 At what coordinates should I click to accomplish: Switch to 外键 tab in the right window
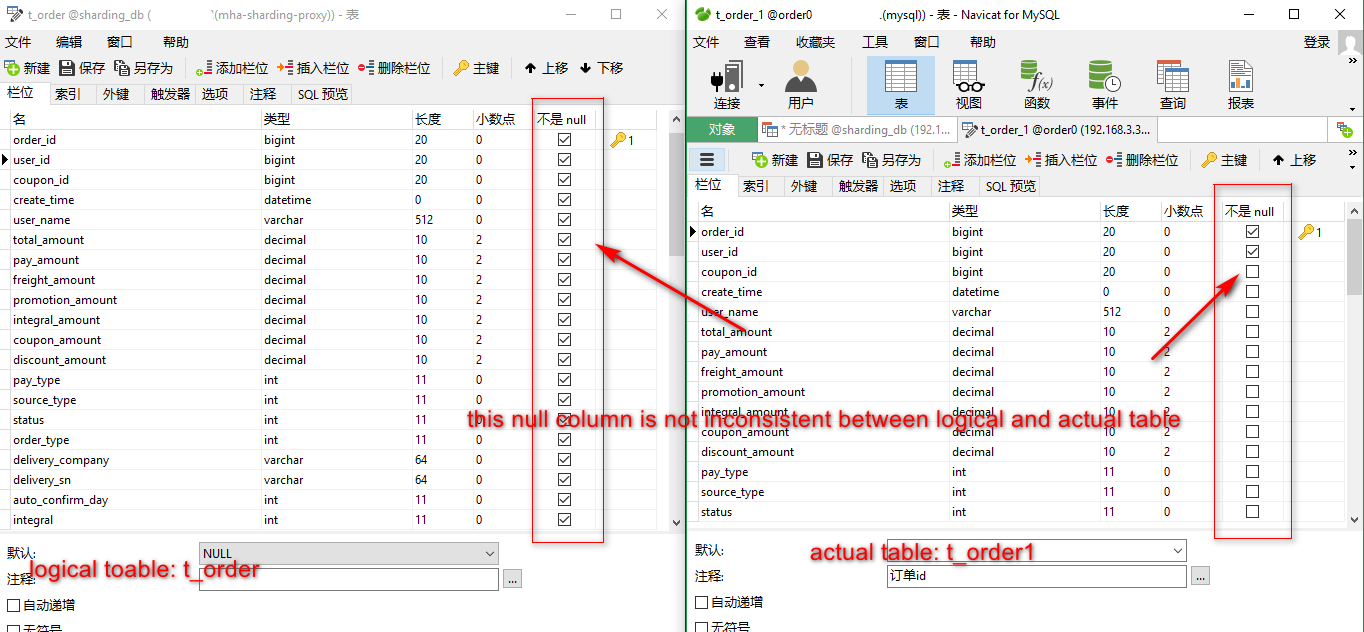(x=804, y=186)
